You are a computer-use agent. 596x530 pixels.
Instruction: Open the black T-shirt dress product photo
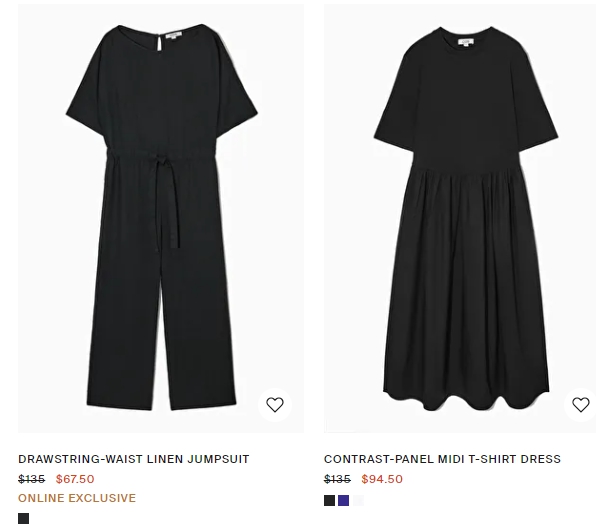pyautogui.click(x=460, y=218)
